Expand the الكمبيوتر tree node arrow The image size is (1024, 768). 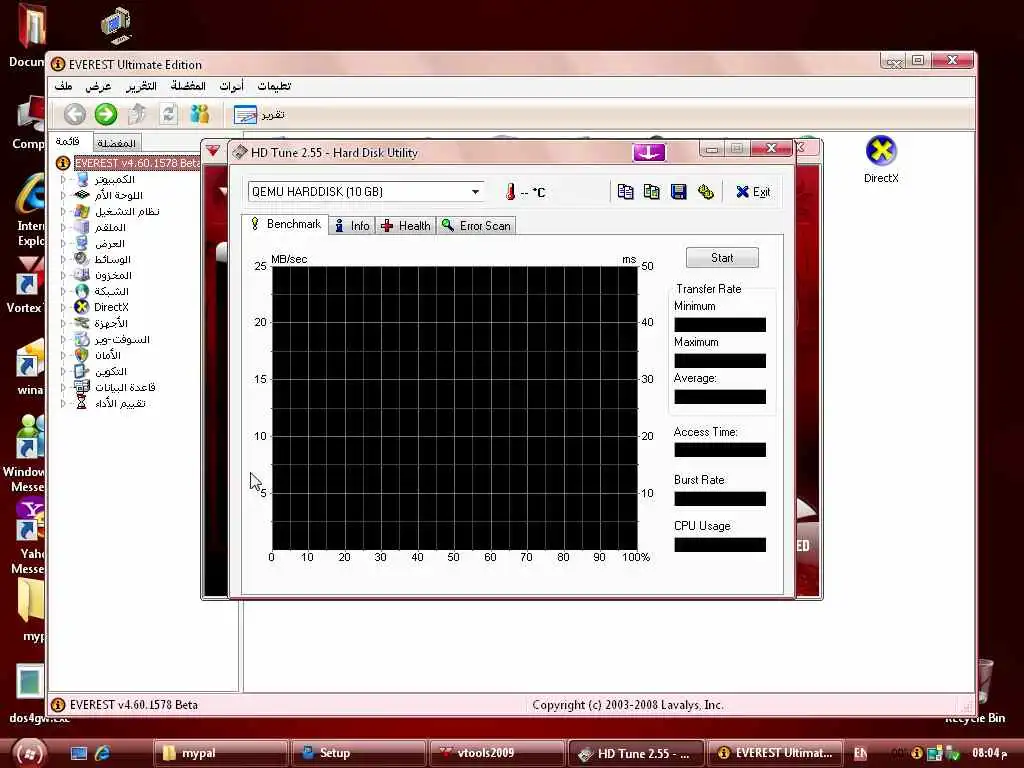coord(63,179)
